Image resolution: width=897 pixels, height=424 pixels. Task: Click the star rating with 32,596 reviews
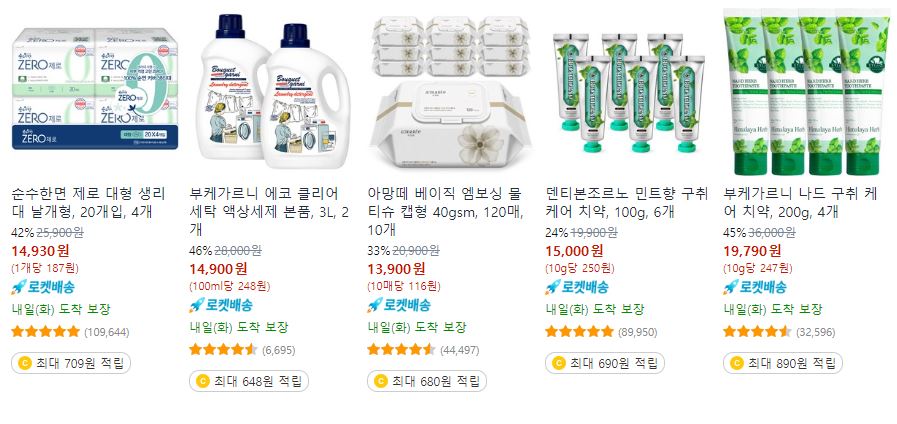click(x=757, y=331)
